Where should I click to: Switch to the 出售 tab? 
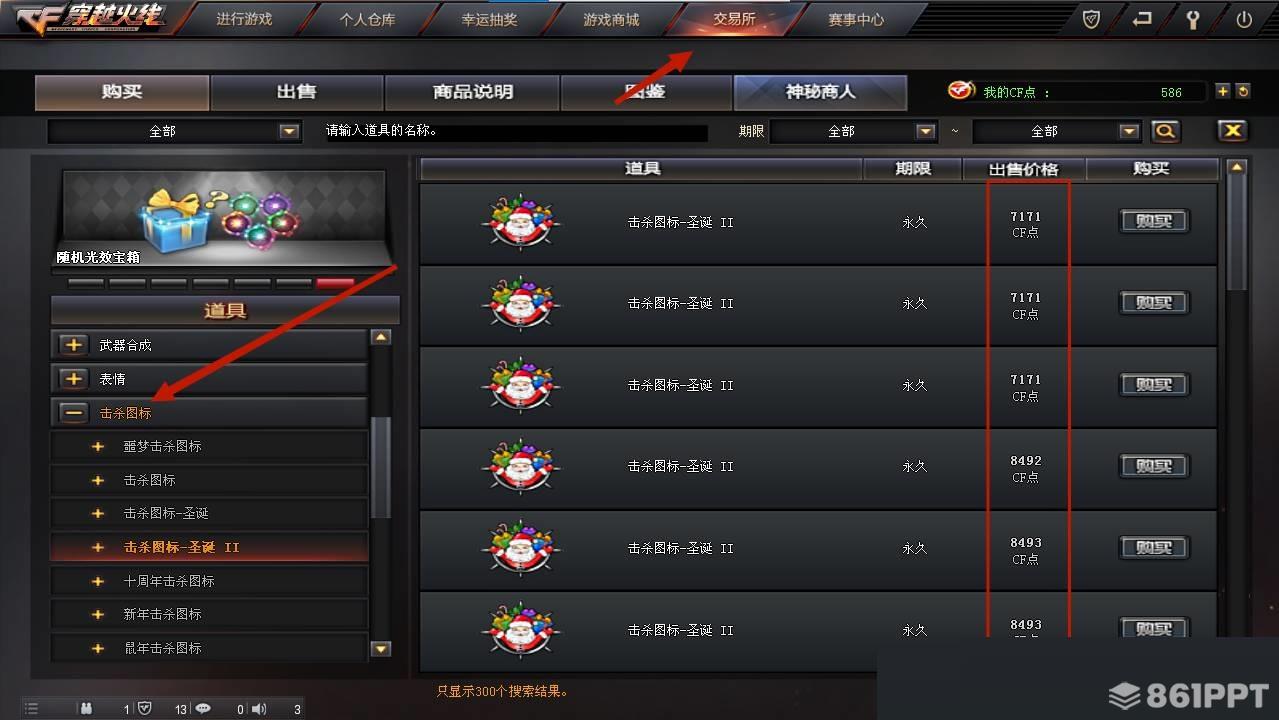click(x=297, y=92)
